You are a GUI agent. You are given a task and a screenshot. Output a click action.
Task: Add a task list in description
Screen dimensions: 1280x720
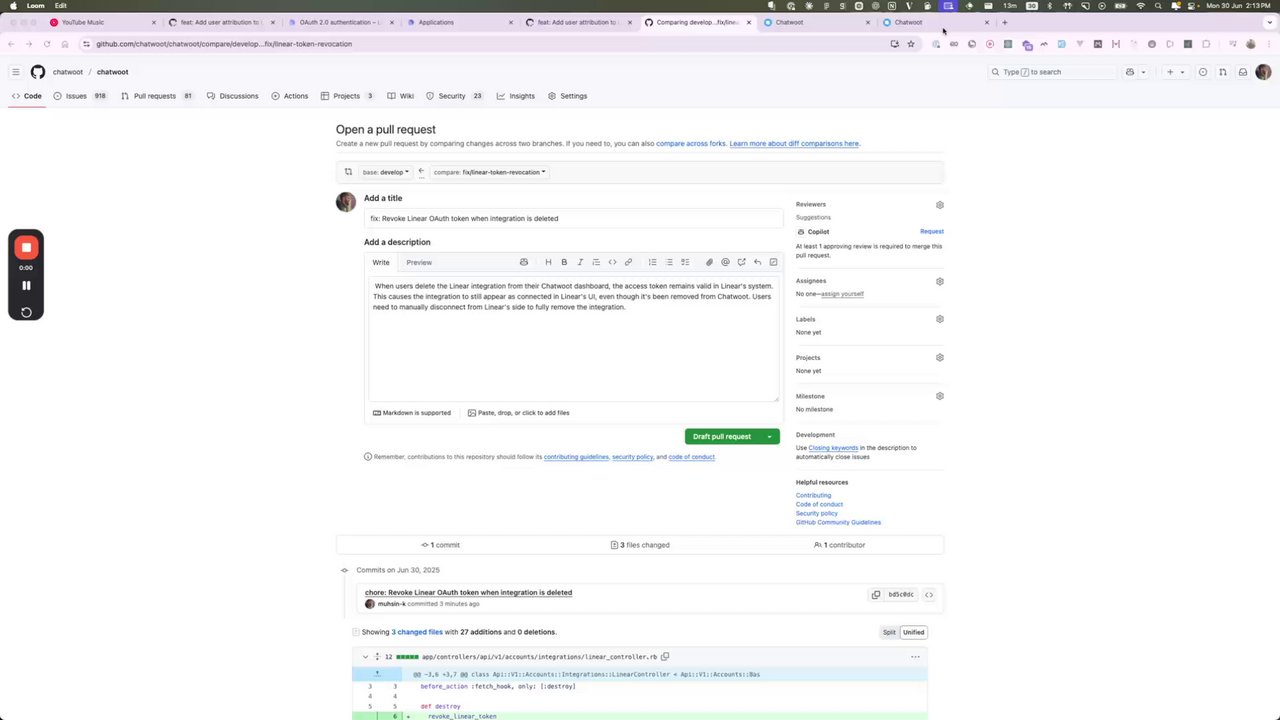685,262
